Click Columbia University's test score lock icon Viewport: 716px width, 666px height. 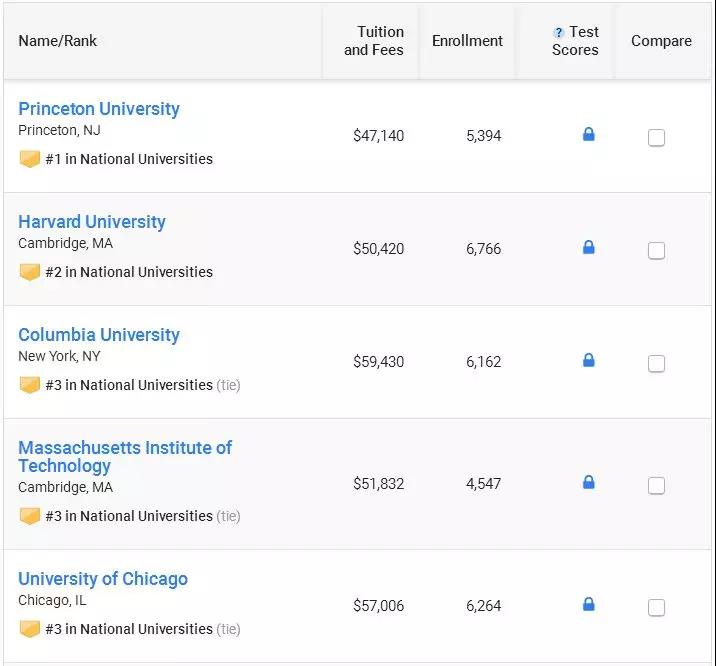click(x=588, y=360)
